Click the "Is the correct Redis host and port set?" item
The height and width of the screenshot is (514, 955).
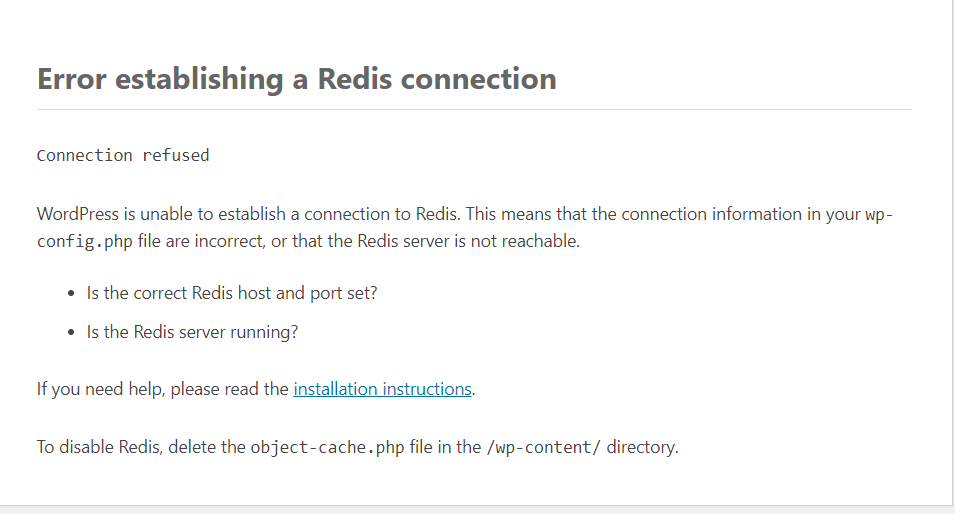point(232,293)
